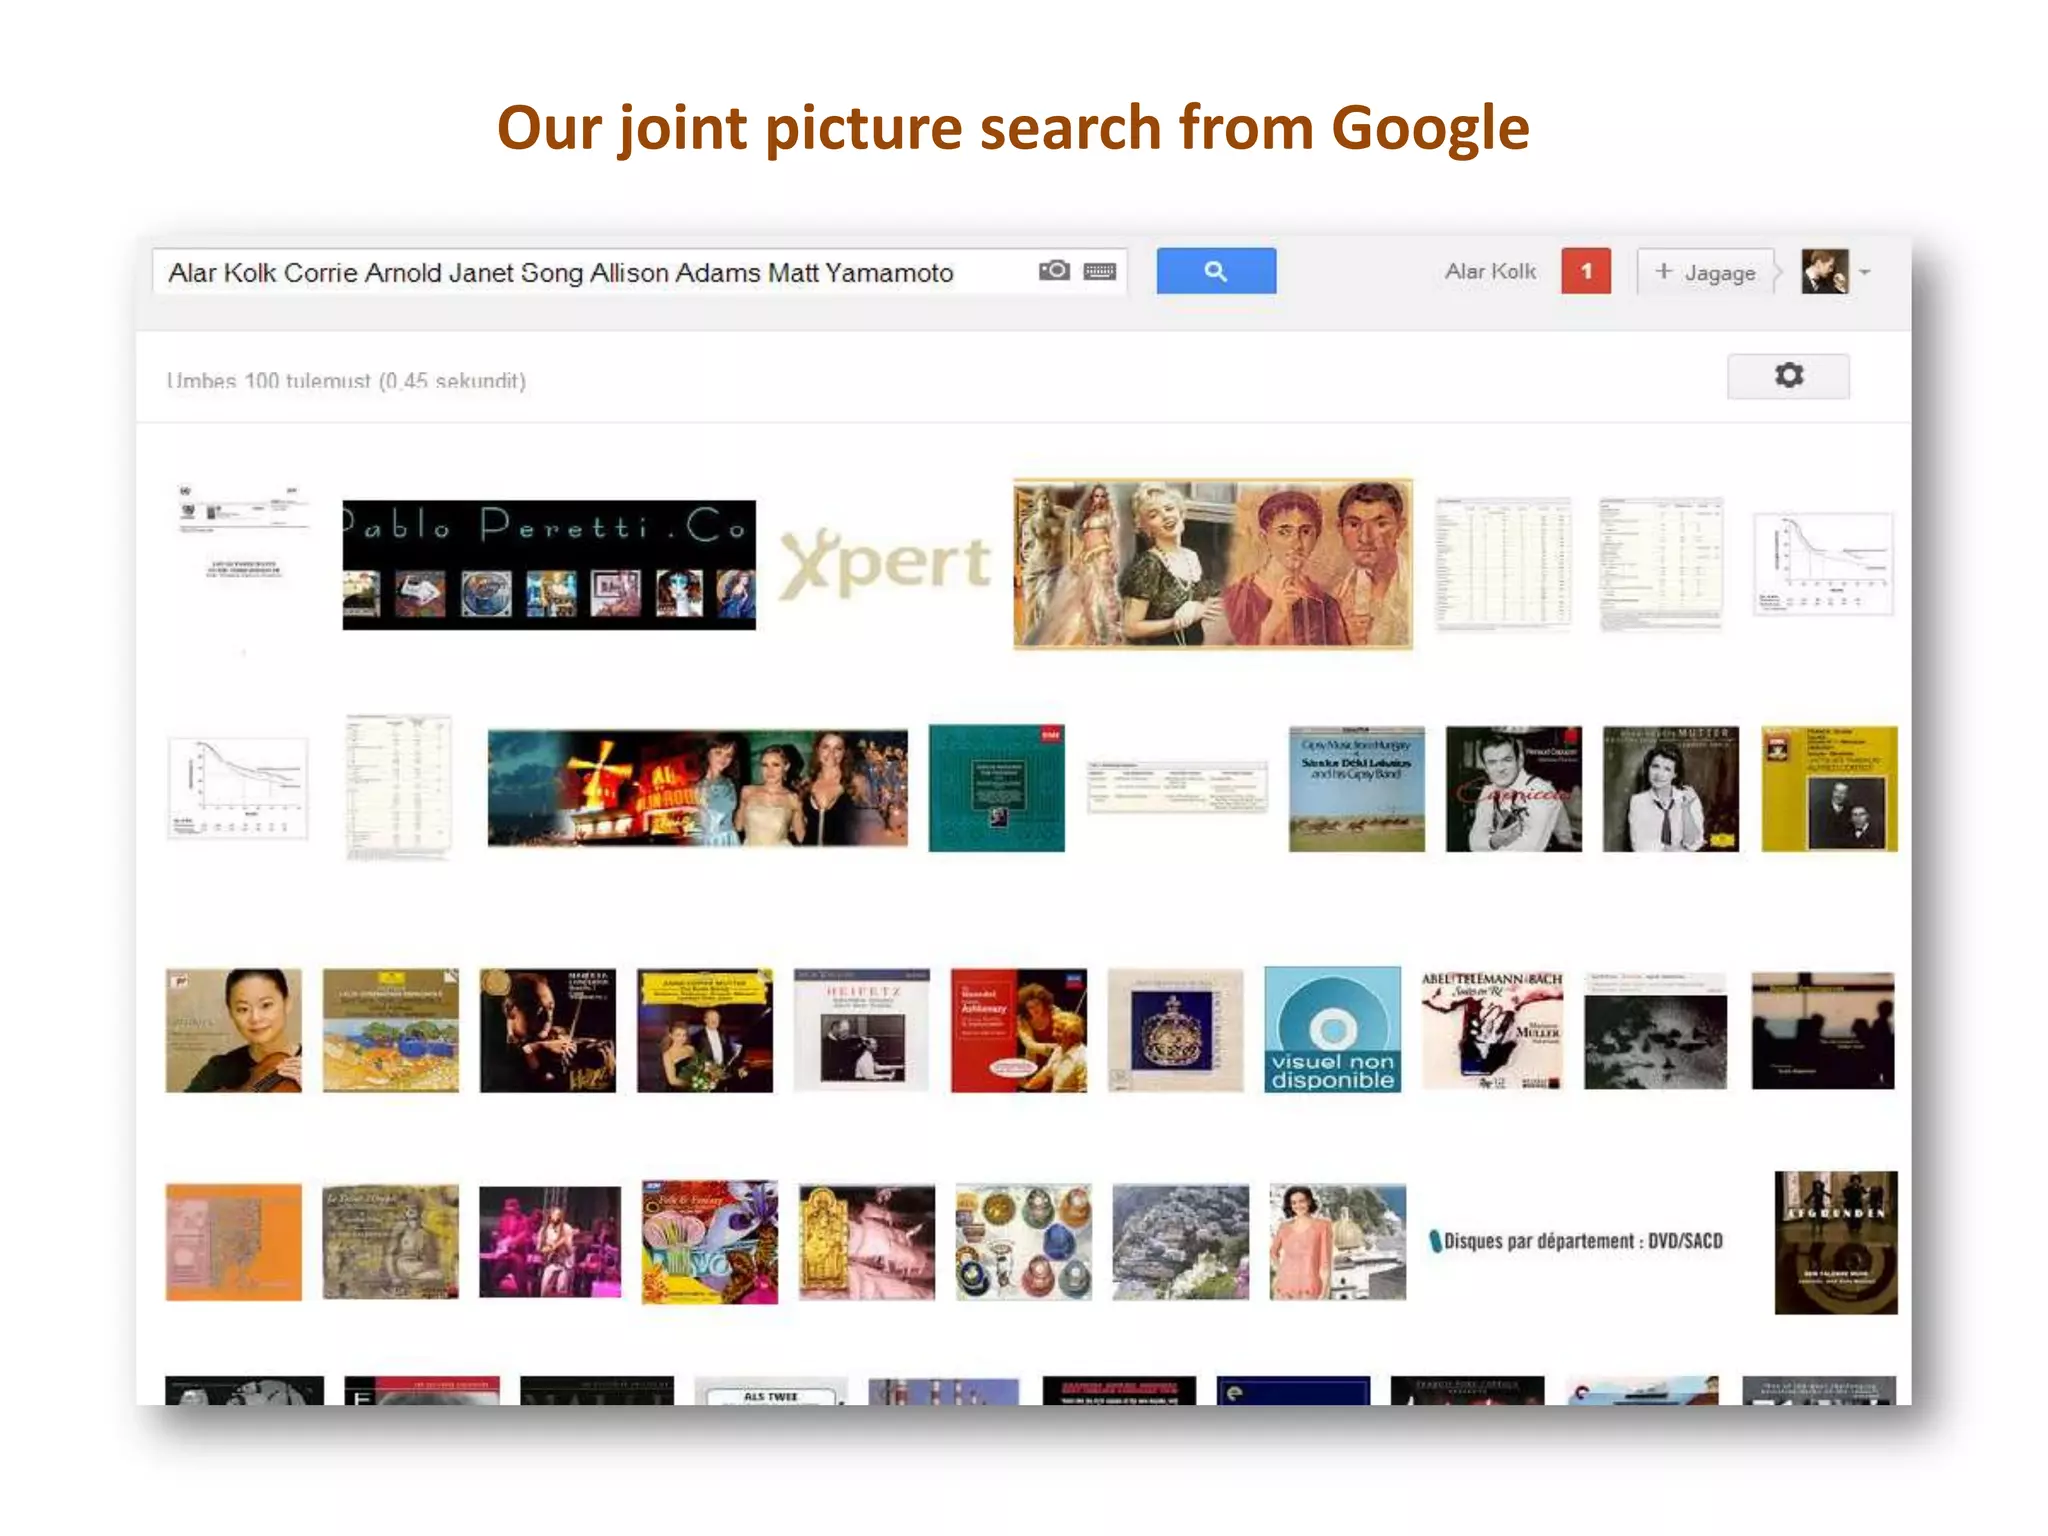Screen dimensions: 2048x1536
Task: Open the visuel non disponible placeholder thumbnail
Action: tap(1332, 1029)
